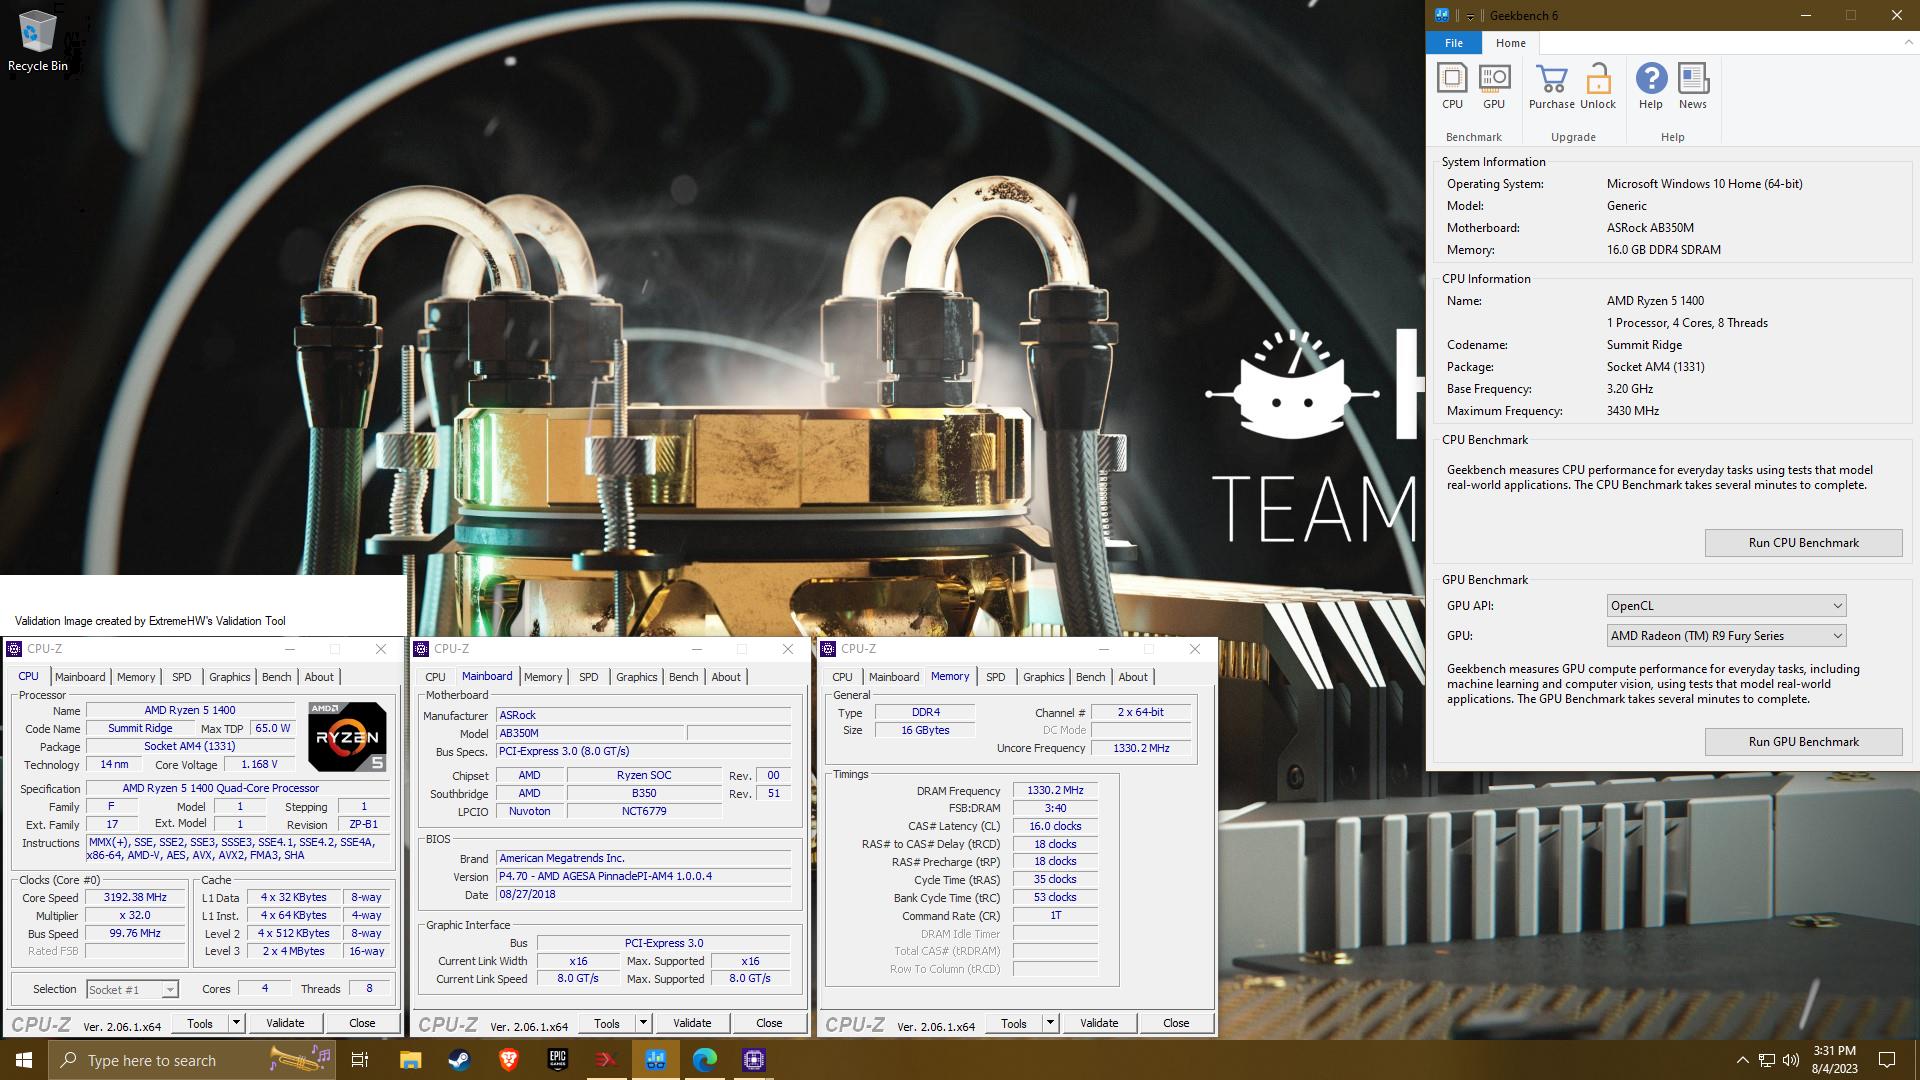The height and width of the screenshot is (1080, 1920).
Task: Click the Motherboard value ASRock AB350M in Geekbench
Action: [x=1650, y=228]
